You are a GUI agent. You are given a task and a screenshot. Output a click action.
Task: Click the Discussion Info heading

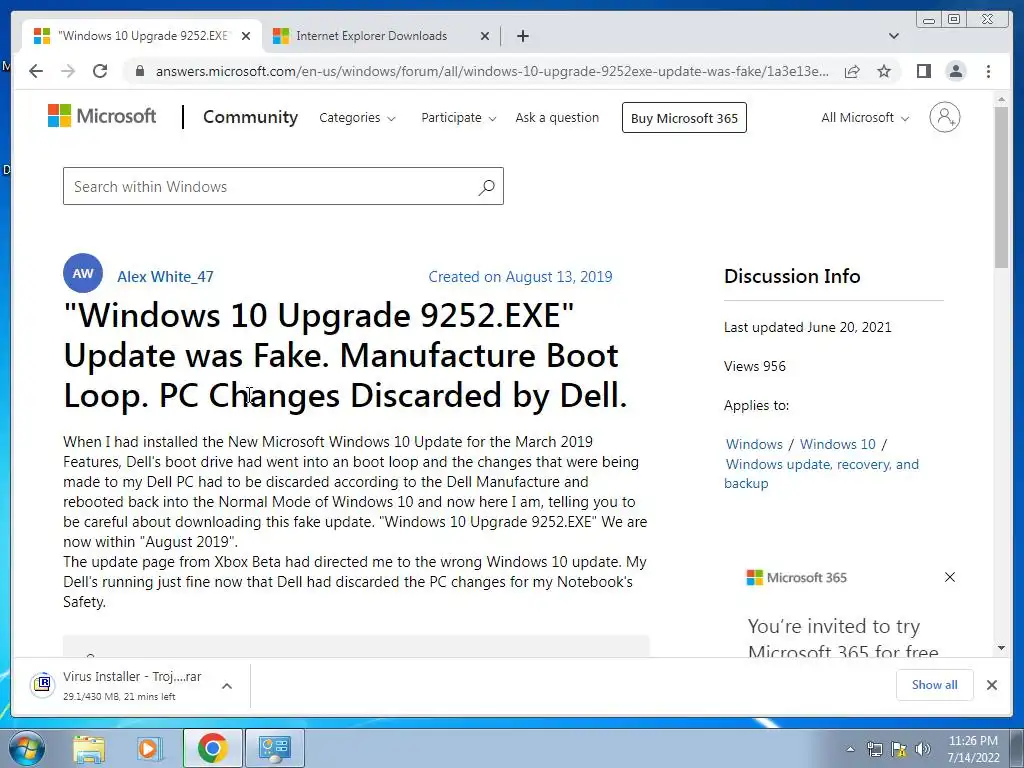coord(792,276)
